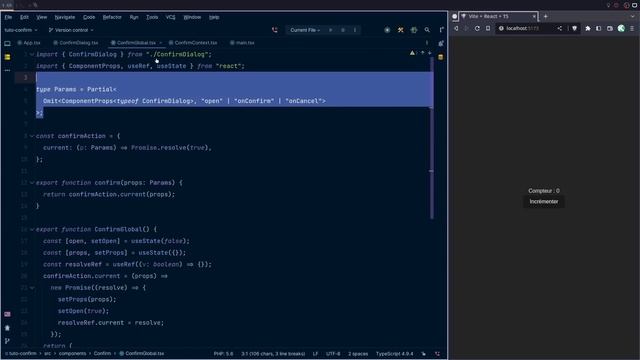
Task: Collapse the import block fold arrow
Action: (32, 54)
